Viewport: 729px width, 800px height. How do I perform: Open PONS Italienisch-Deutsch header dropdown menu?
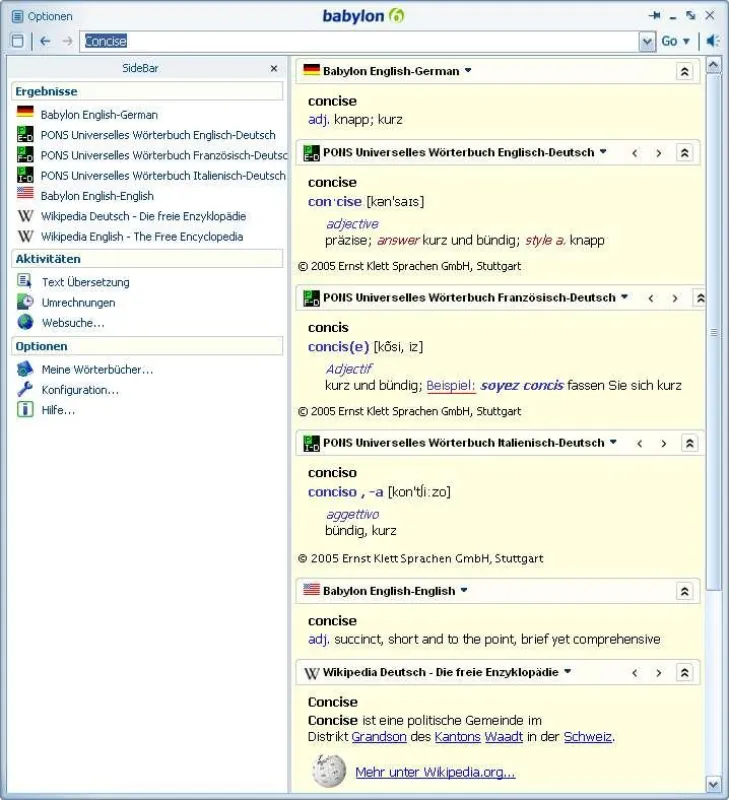tap(613, 442)
